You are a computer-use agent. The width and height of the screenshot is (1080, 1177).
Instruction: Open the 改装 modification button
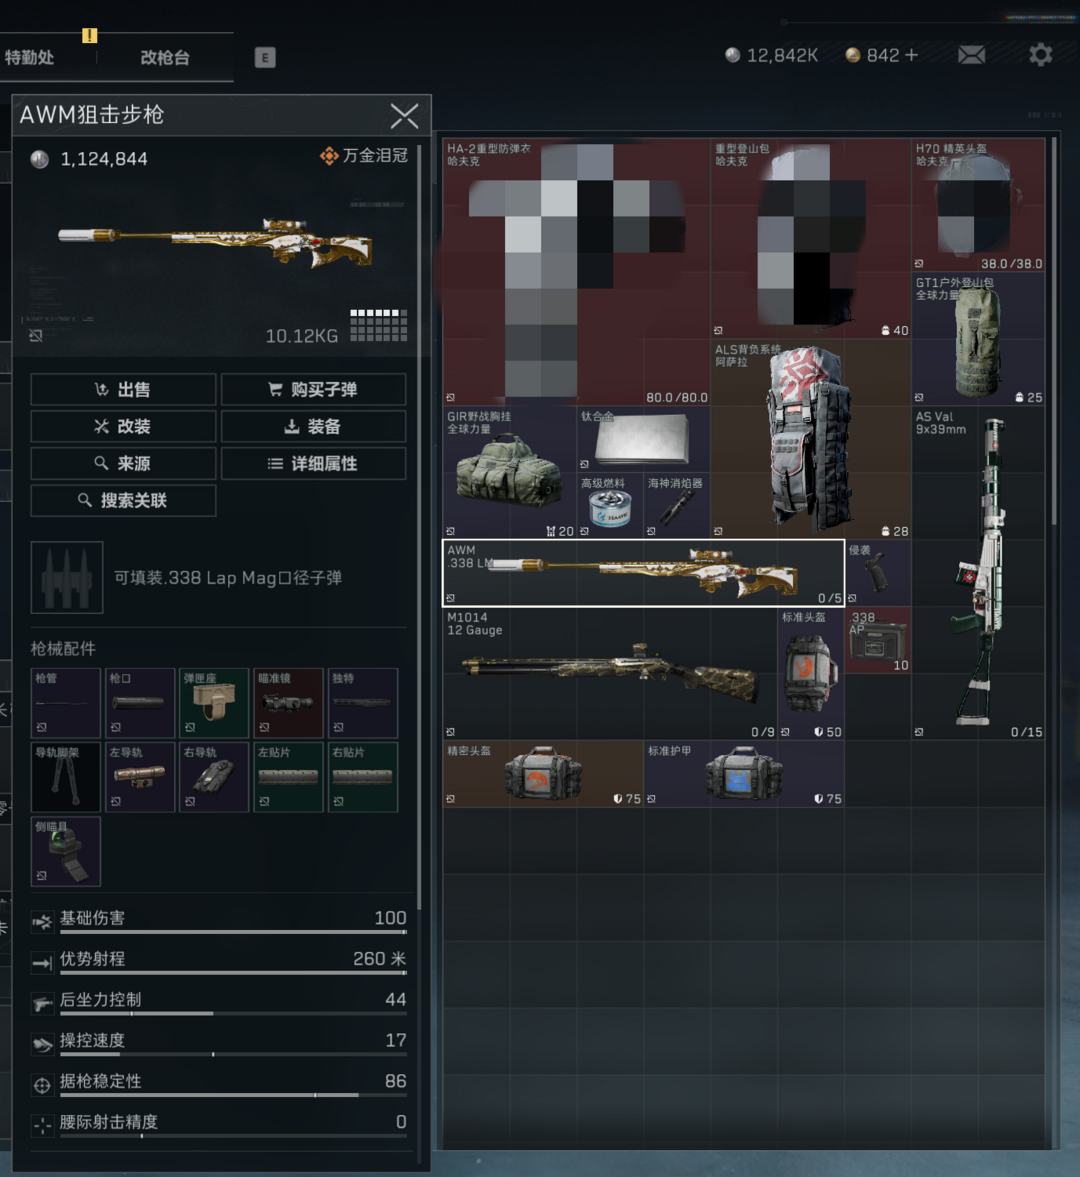click(x=123, y=426)
